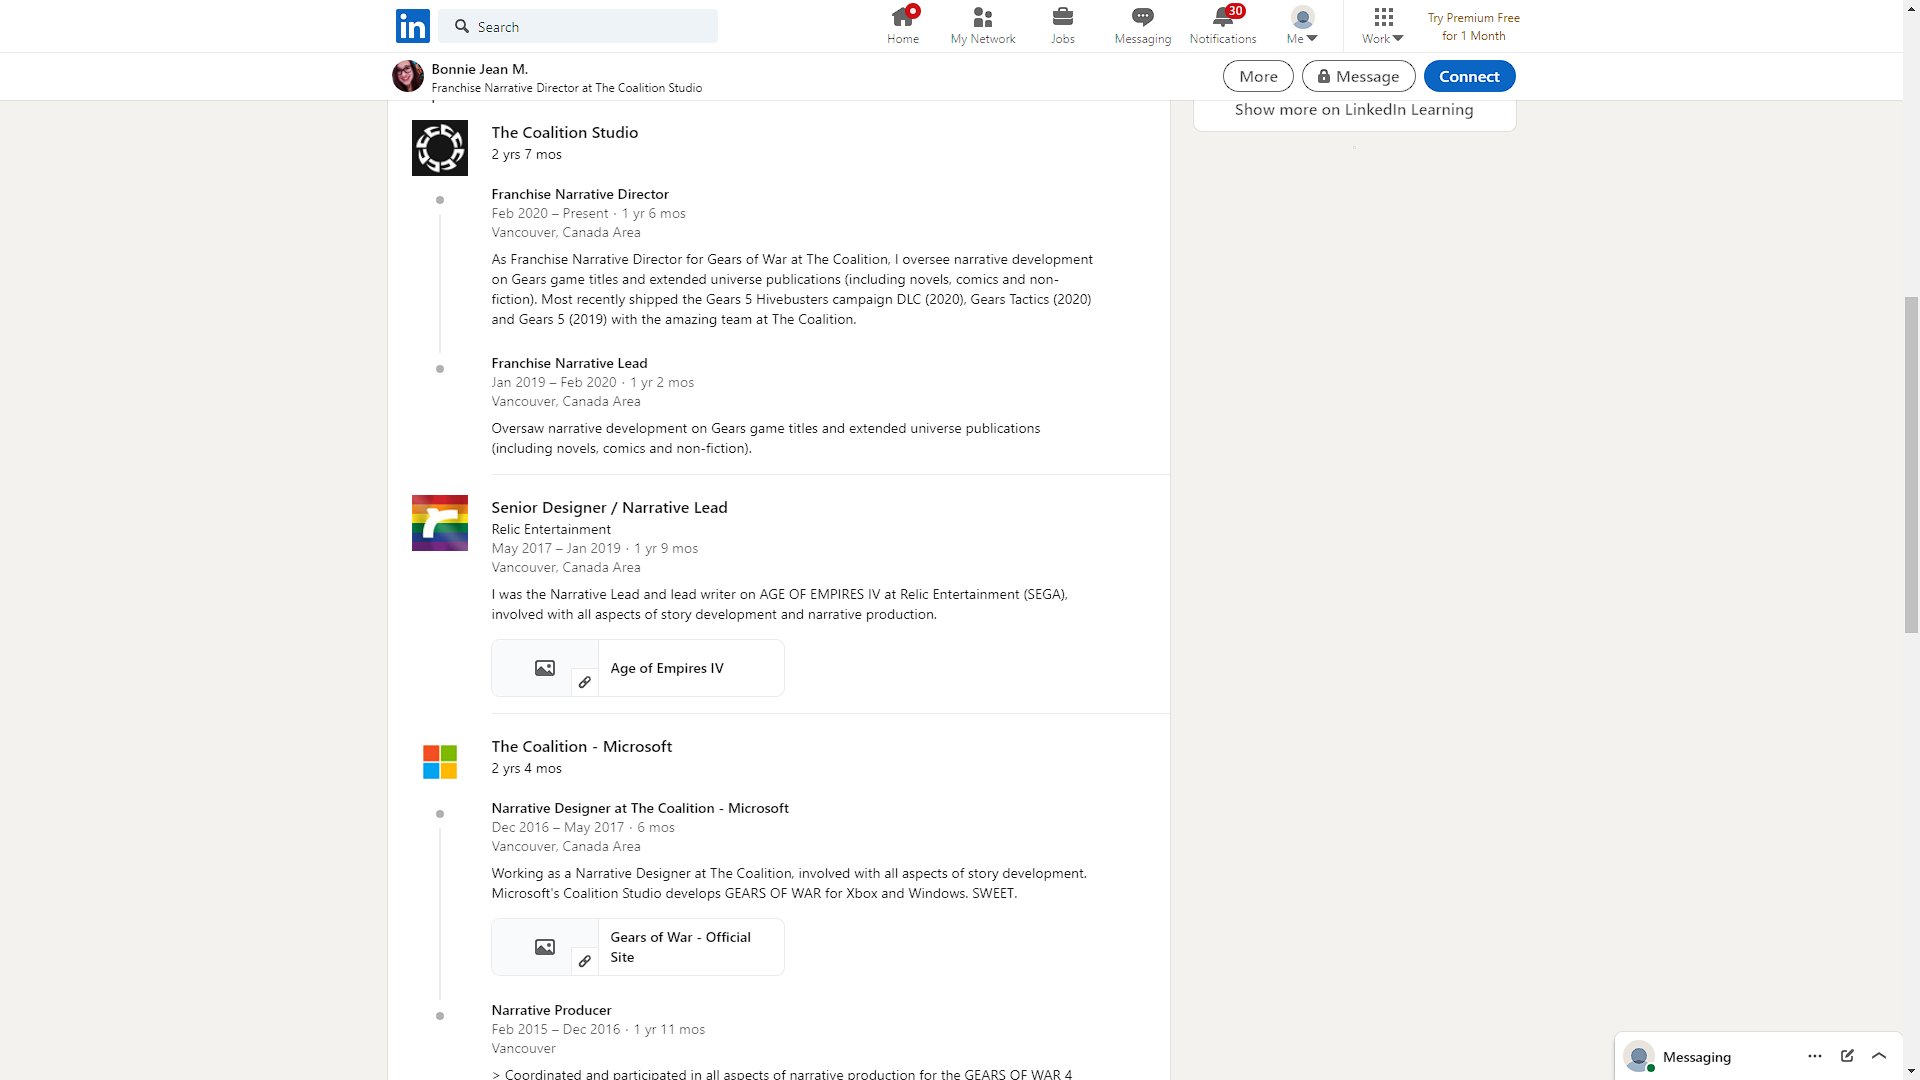Click the Microsoft company logo
This screenshot has height=1080, width=1920.
coord(440,762)
